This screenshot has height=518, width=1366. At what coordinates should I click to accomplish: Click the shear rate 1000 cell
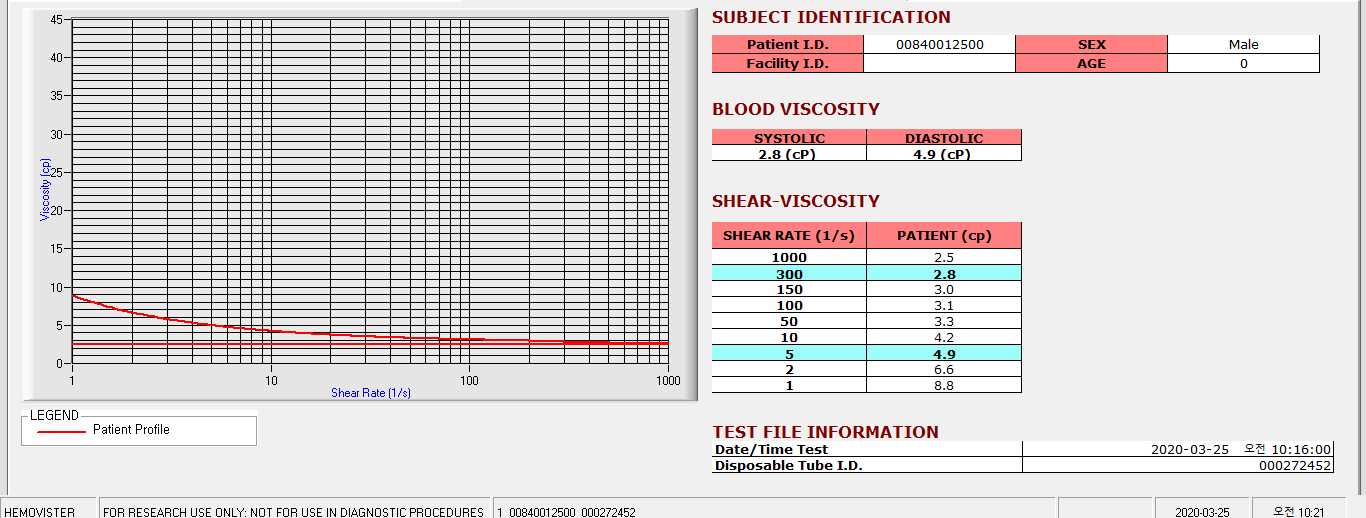coord(789,258)
